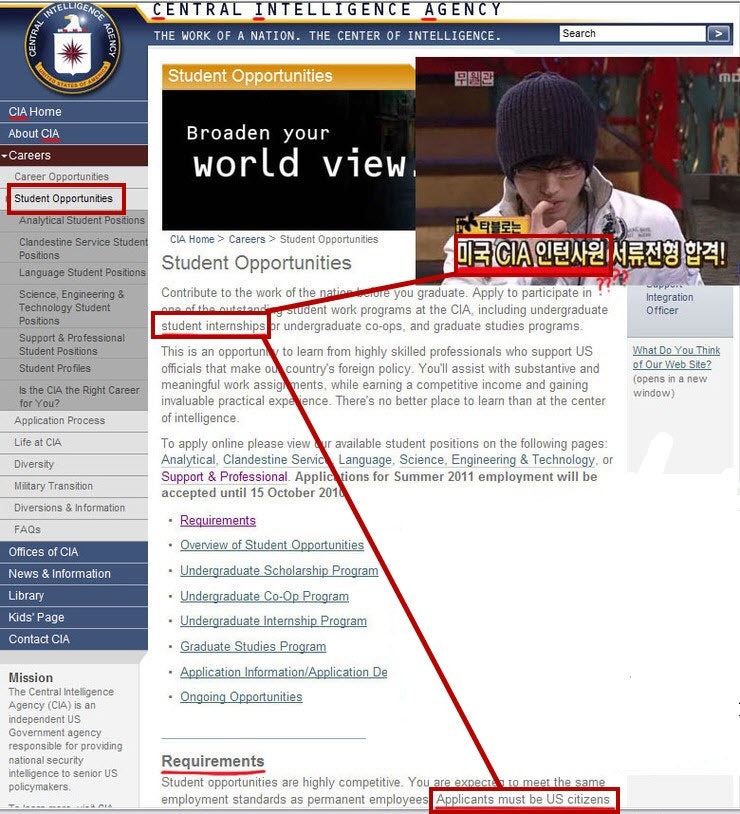This screenshot has width=740, height=814.
Task: Open Undergraduate Internship Program link
Action: coord(273,621)
